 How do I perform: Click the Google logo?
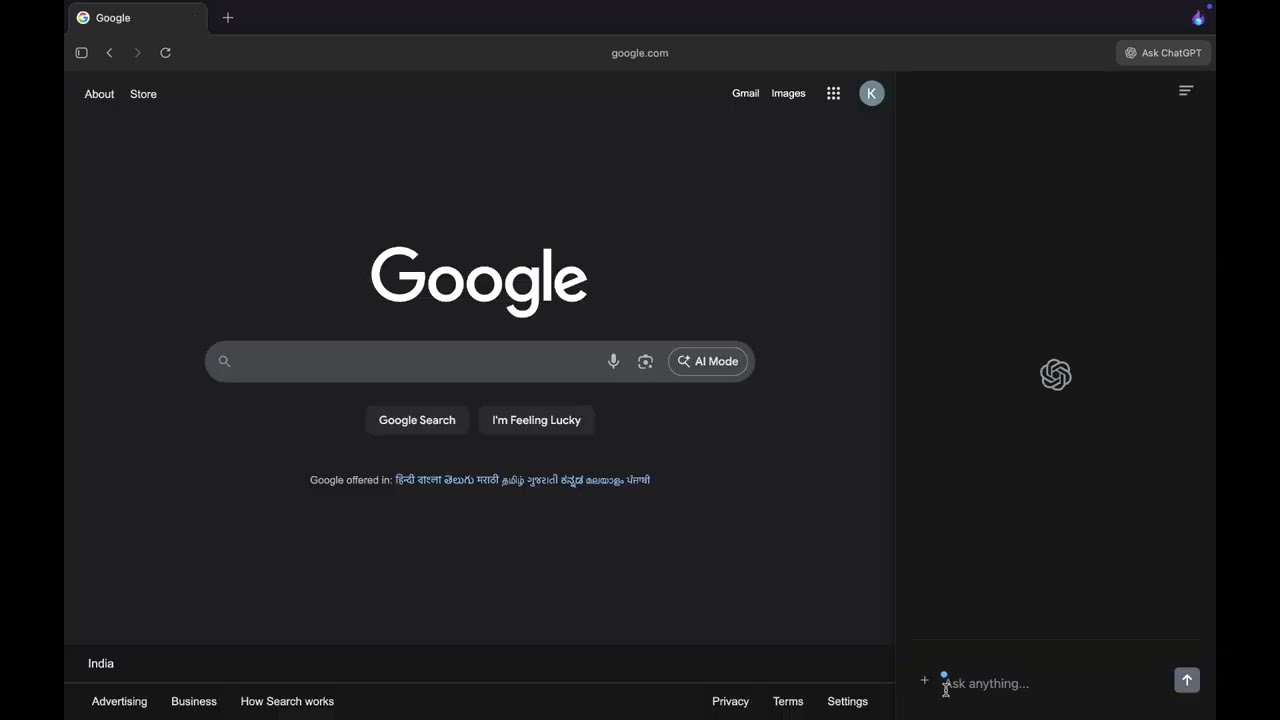tap(479, 281)
